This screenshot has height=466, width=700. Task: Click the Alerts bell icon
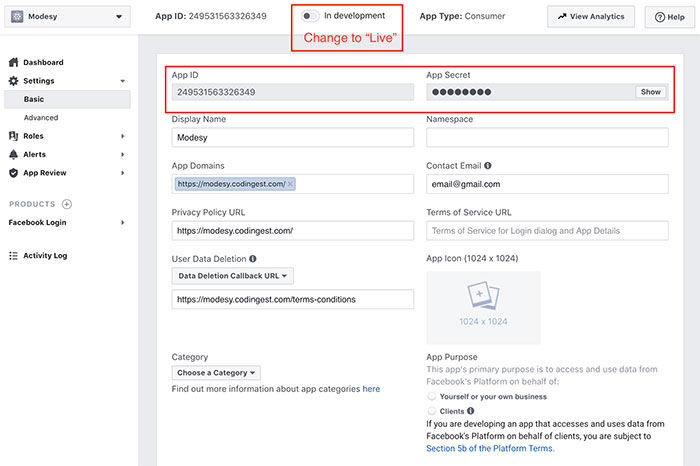click(x=14, y=154)
